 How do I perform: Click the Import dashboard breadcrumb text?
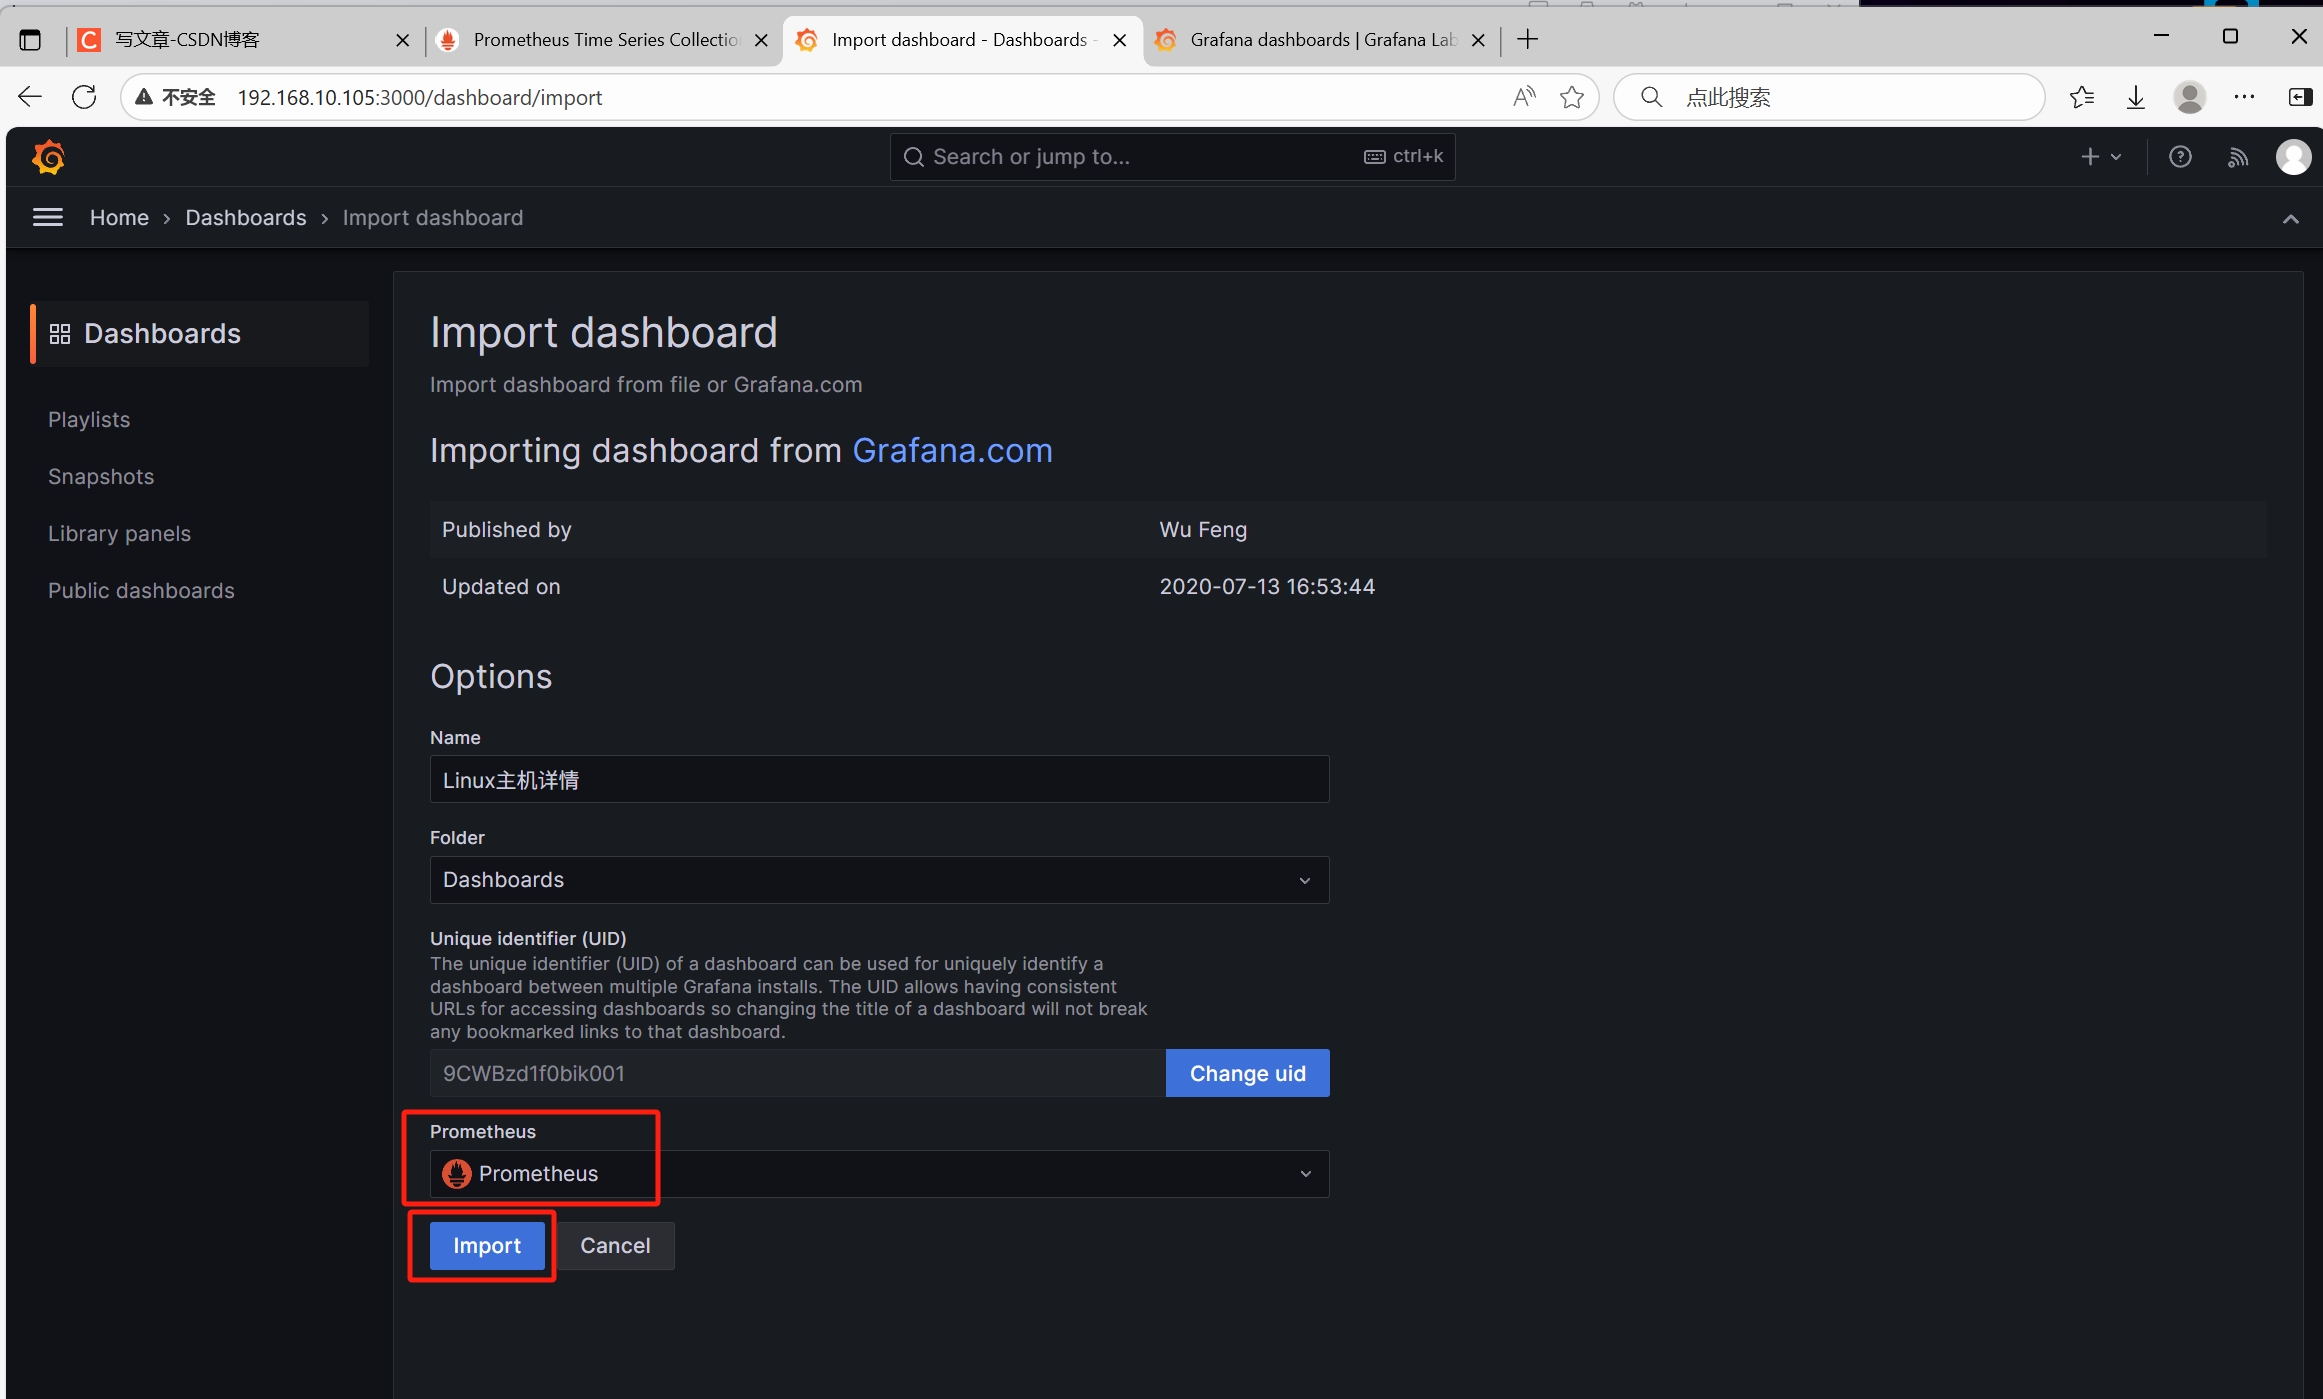tap(433, 218)
